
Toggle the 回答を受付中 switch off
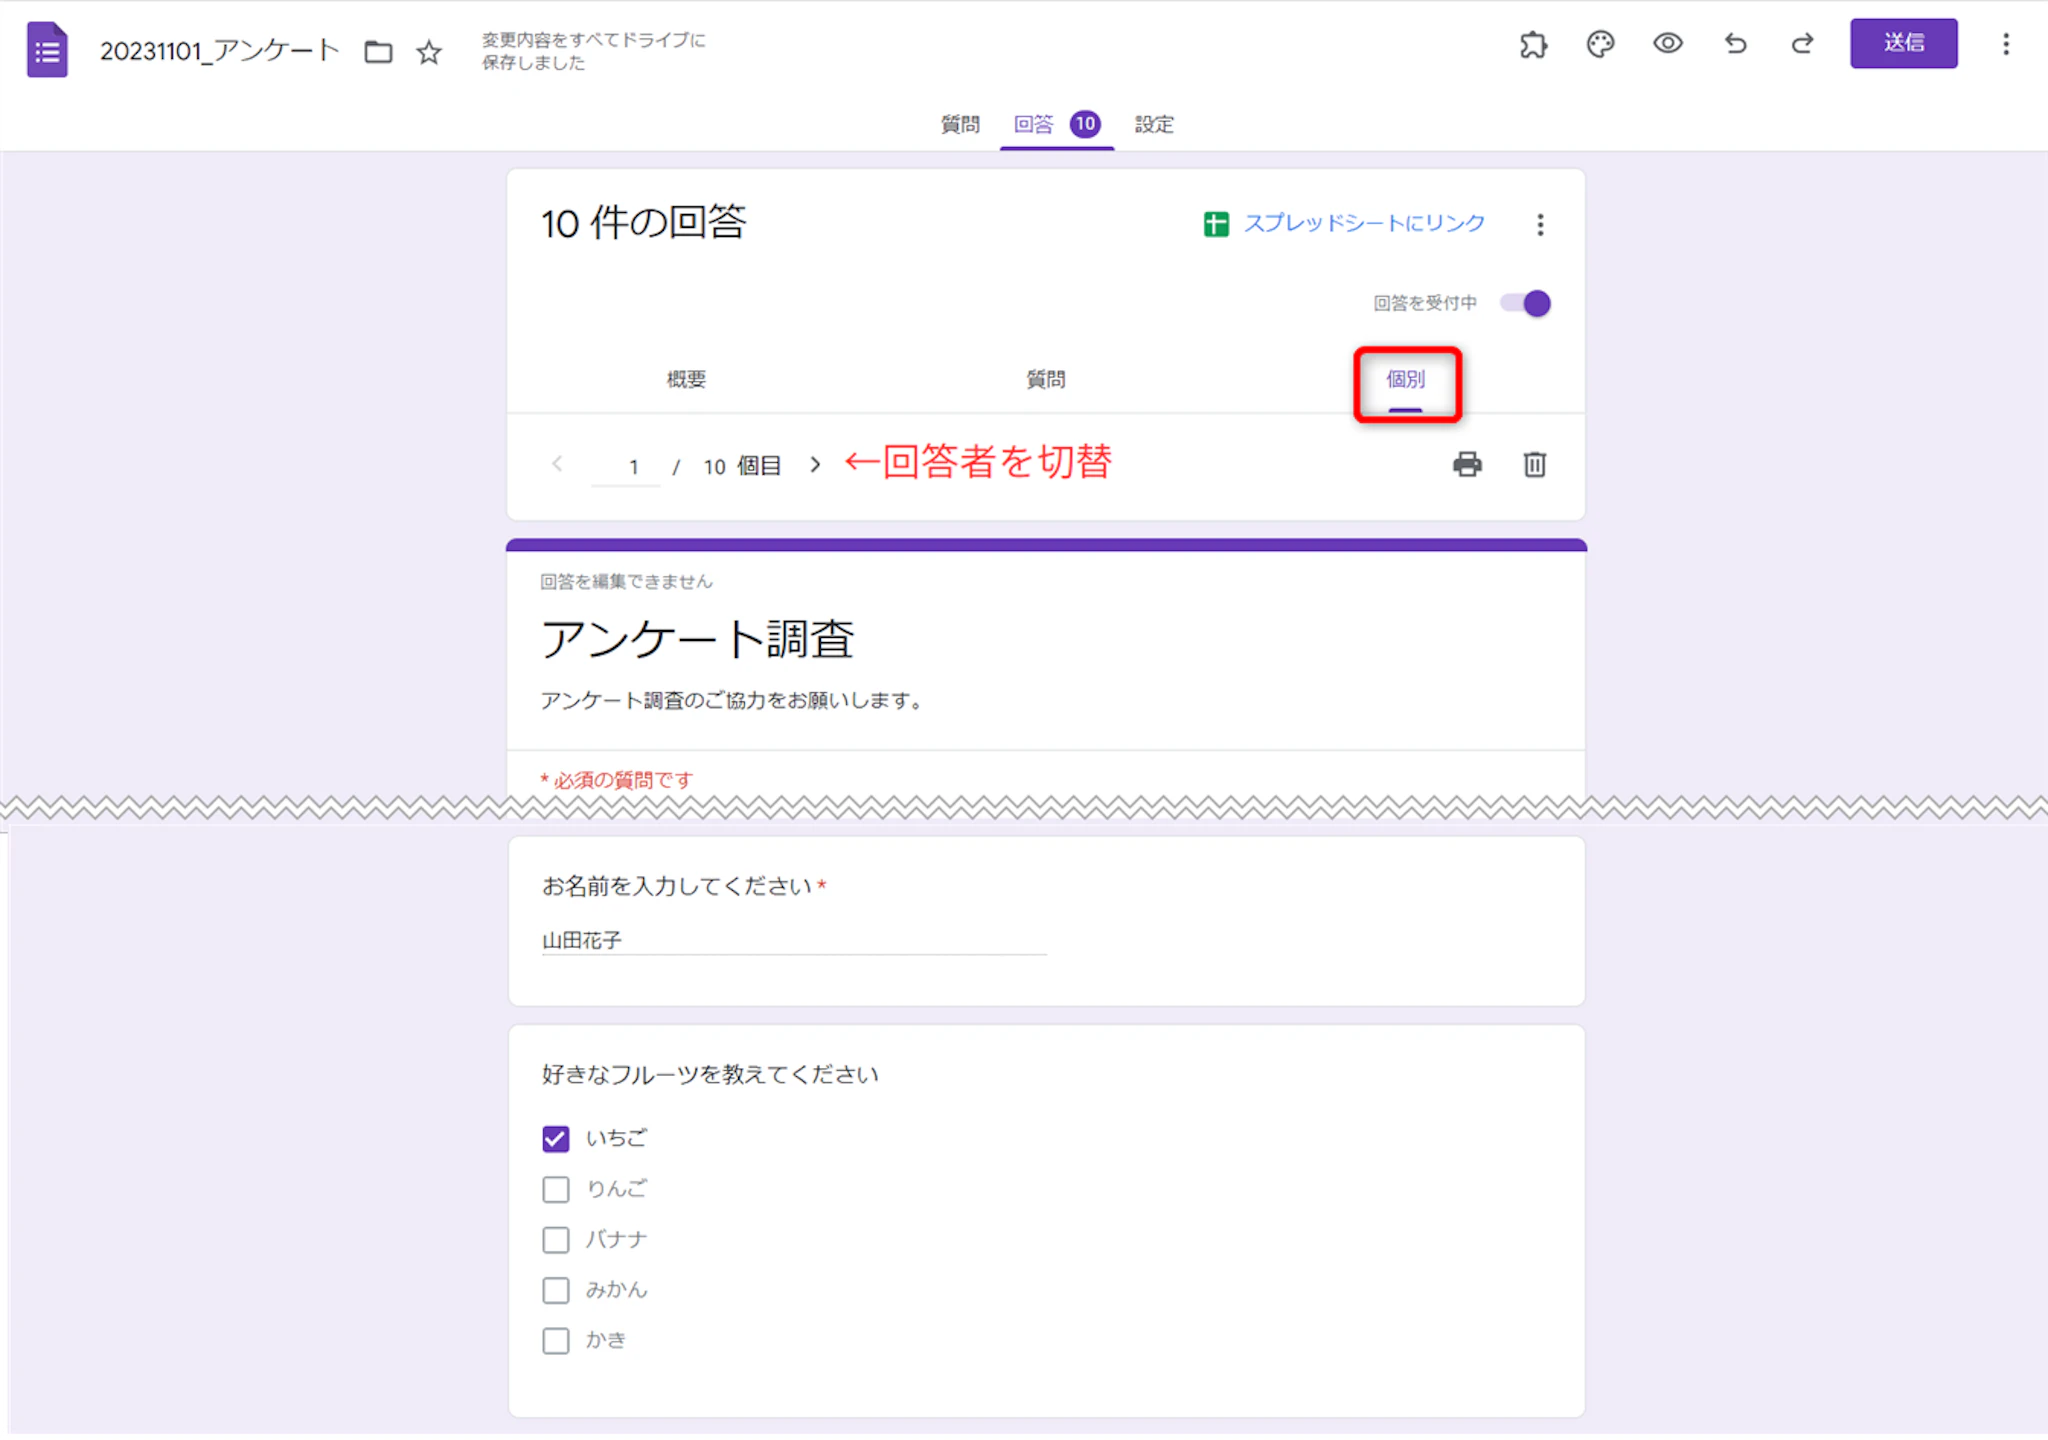1526,303
